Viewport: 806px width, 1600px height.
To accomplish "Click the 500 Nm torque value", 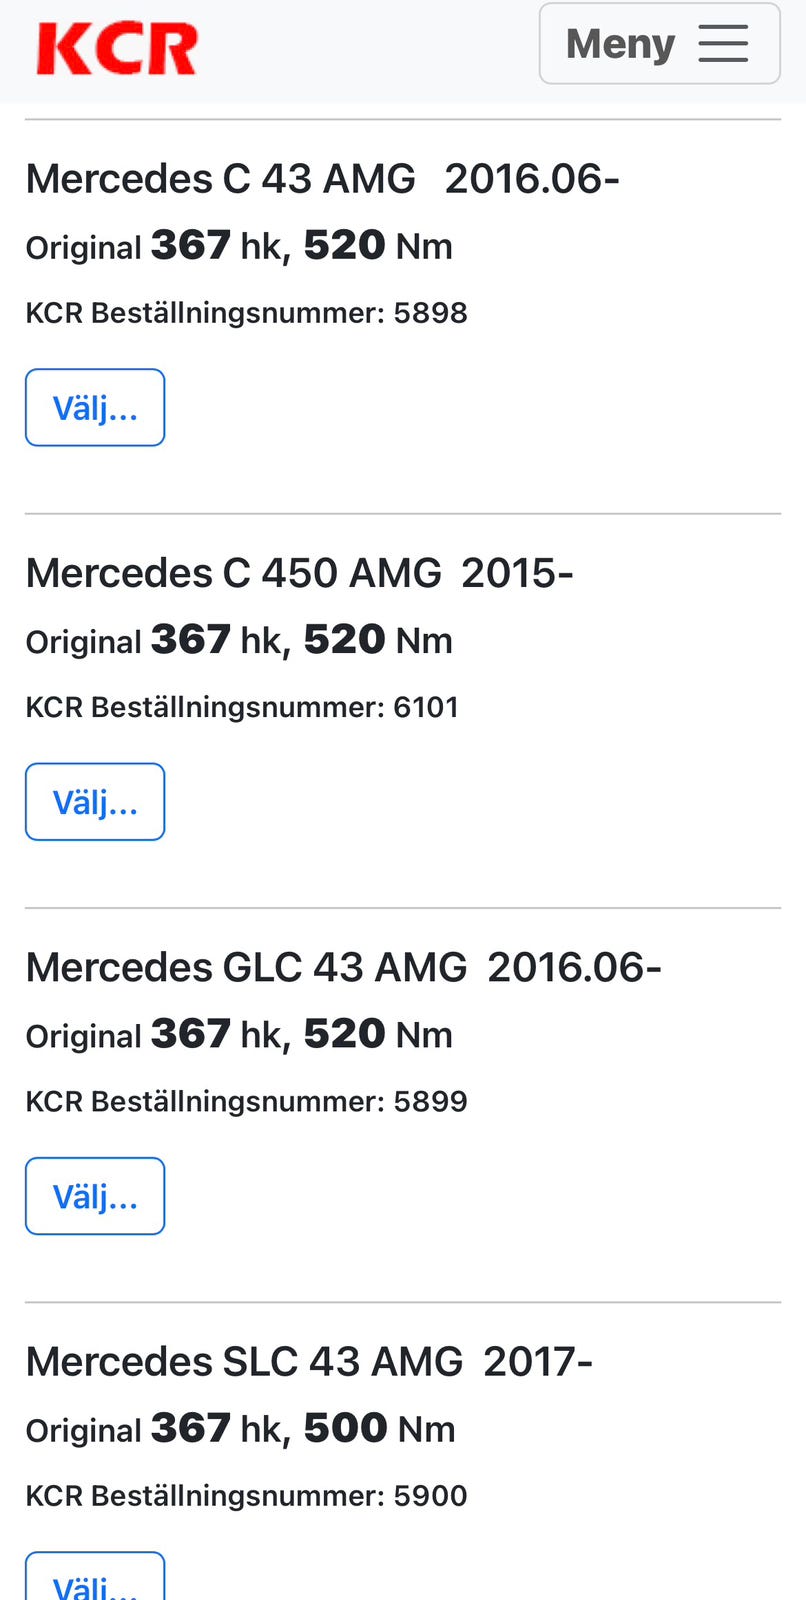I will 379,1428.
